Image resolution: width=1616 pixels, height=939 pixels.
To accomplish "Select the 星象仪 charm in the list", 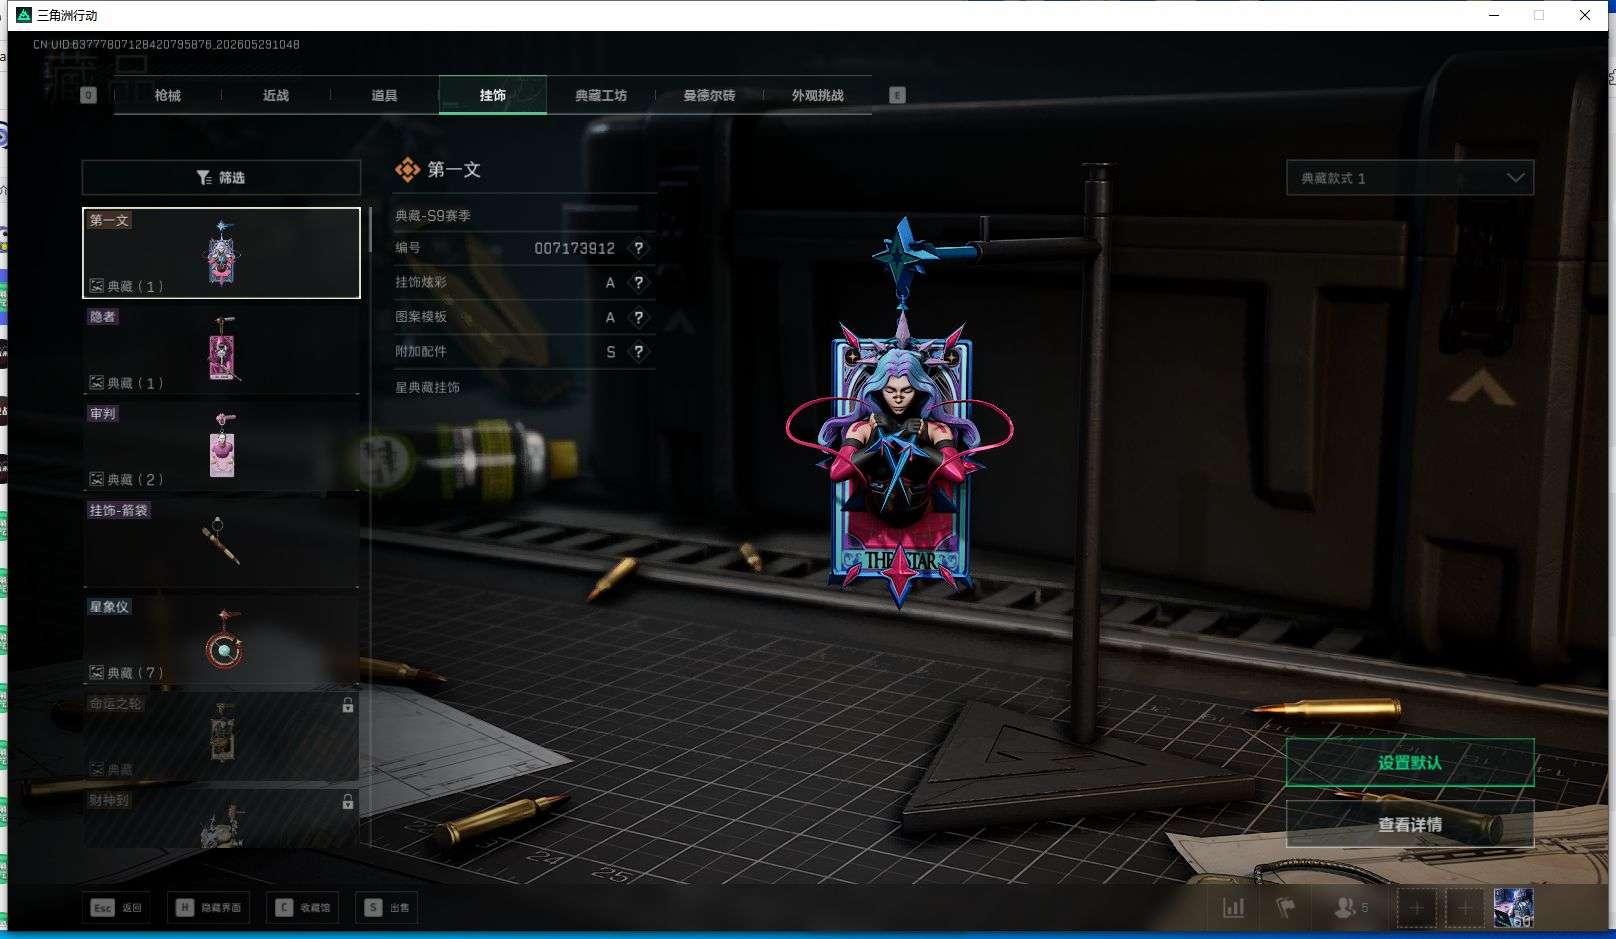I will click(x=221, y=640).
